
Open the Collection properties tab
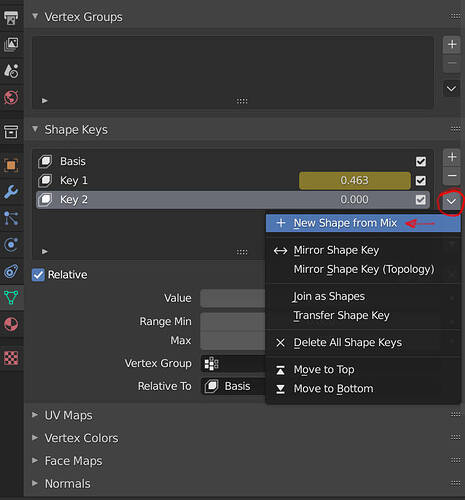coord(11,131)
